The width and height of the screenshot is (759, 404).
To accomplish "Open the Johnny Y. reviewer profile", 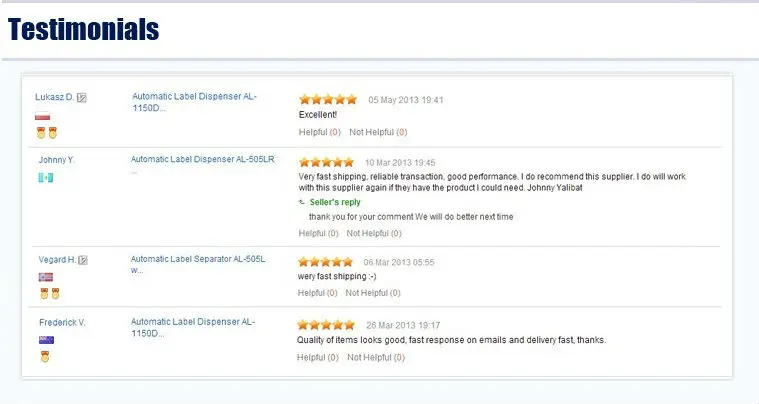I will pyautogui.click(x=57, y=160).
